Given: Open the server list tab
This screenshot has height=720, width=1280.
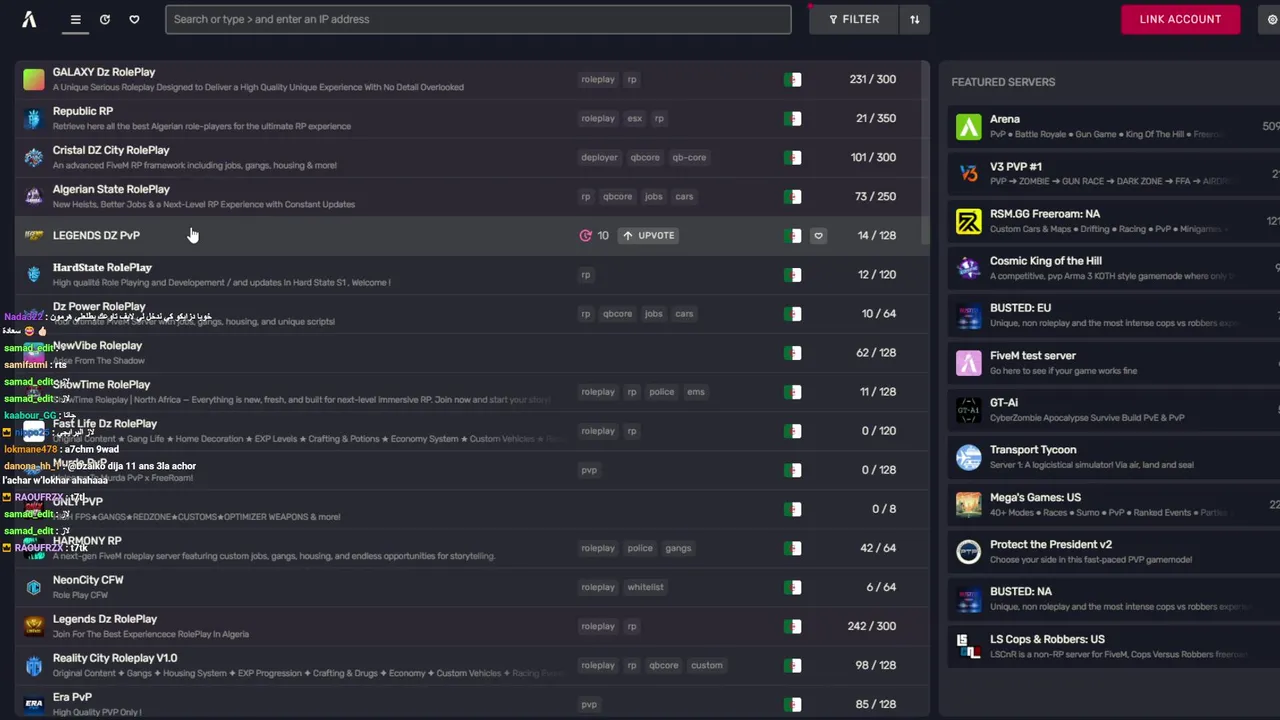Looking at the screenshot, I should pyautogui.click(x=75, y=19).
